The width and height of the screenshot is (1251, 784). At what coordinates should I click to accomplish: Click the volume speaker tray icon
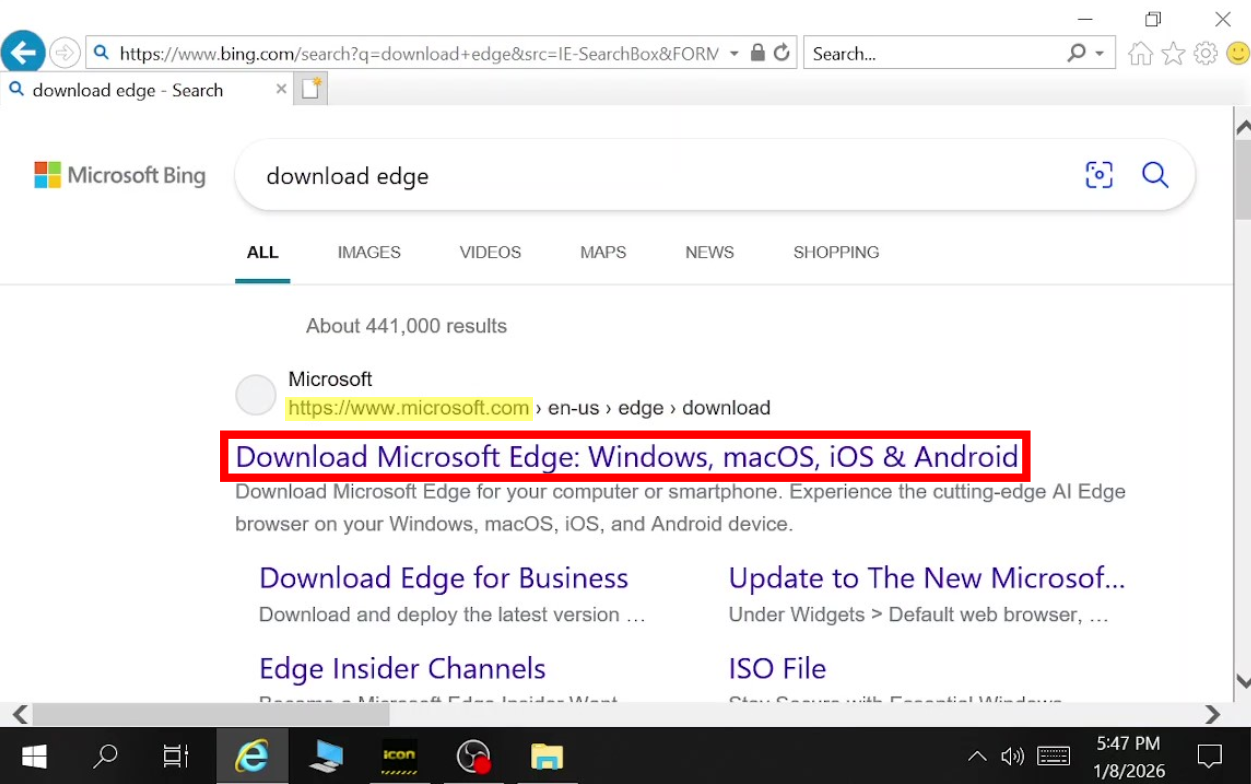pos(1012,756)
